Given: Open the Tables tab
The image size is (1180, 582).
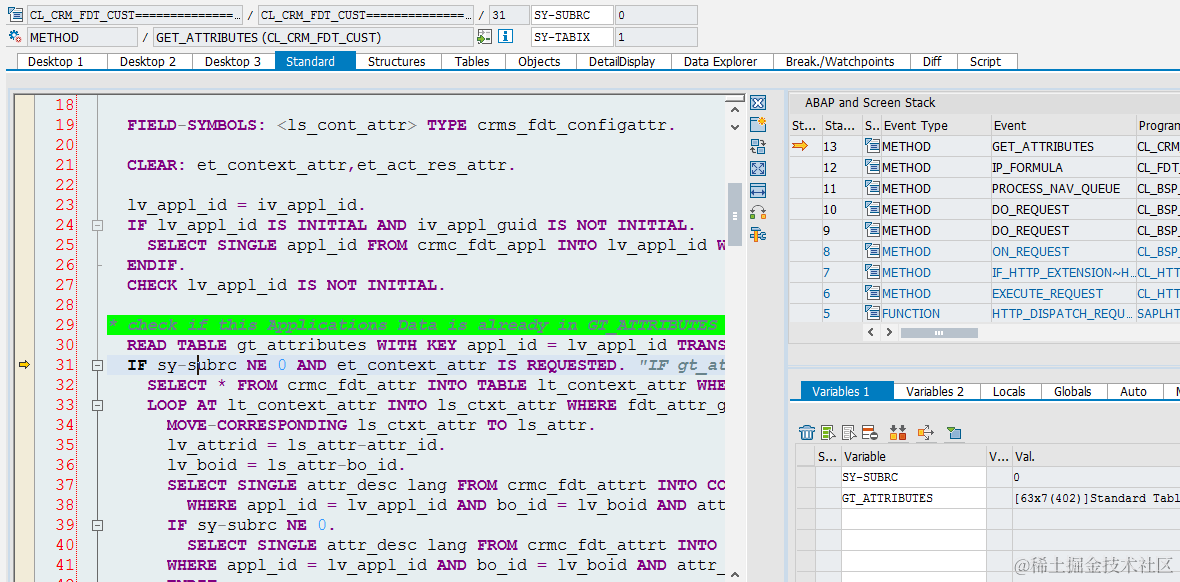Looking at the screenshot, I should [x=472, y=62].
